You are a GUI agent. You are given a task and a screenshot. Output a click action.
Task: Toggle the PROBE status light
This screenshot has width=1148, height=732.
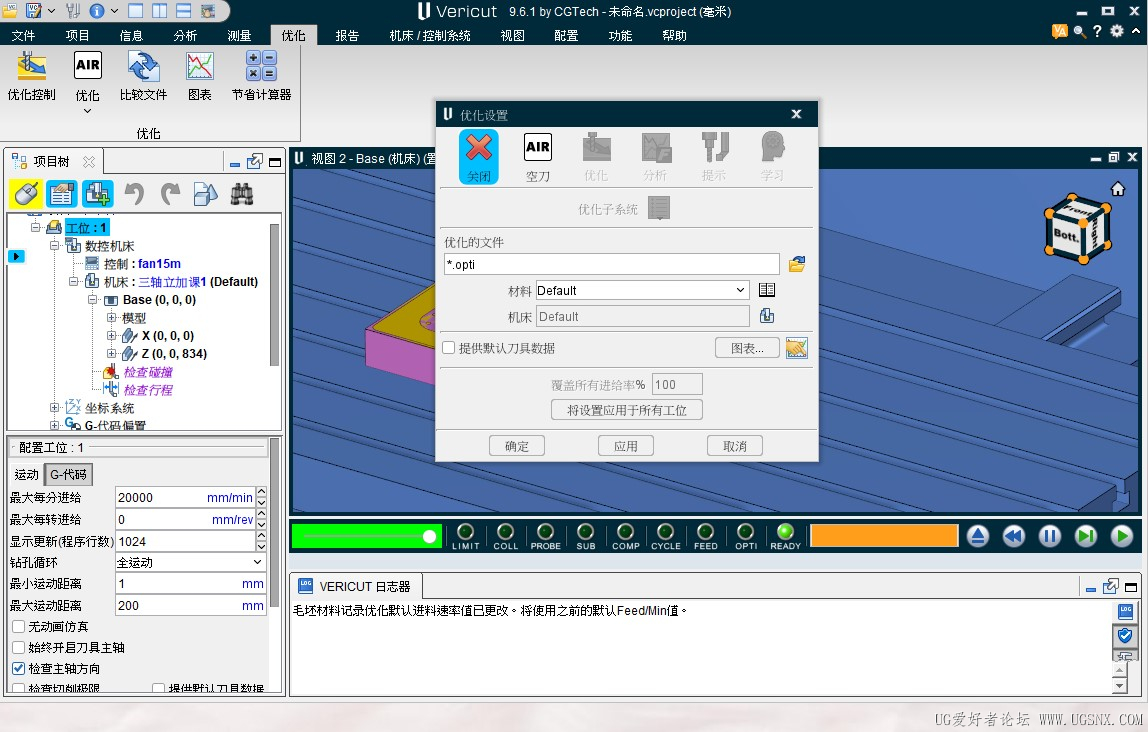point(545,531)
